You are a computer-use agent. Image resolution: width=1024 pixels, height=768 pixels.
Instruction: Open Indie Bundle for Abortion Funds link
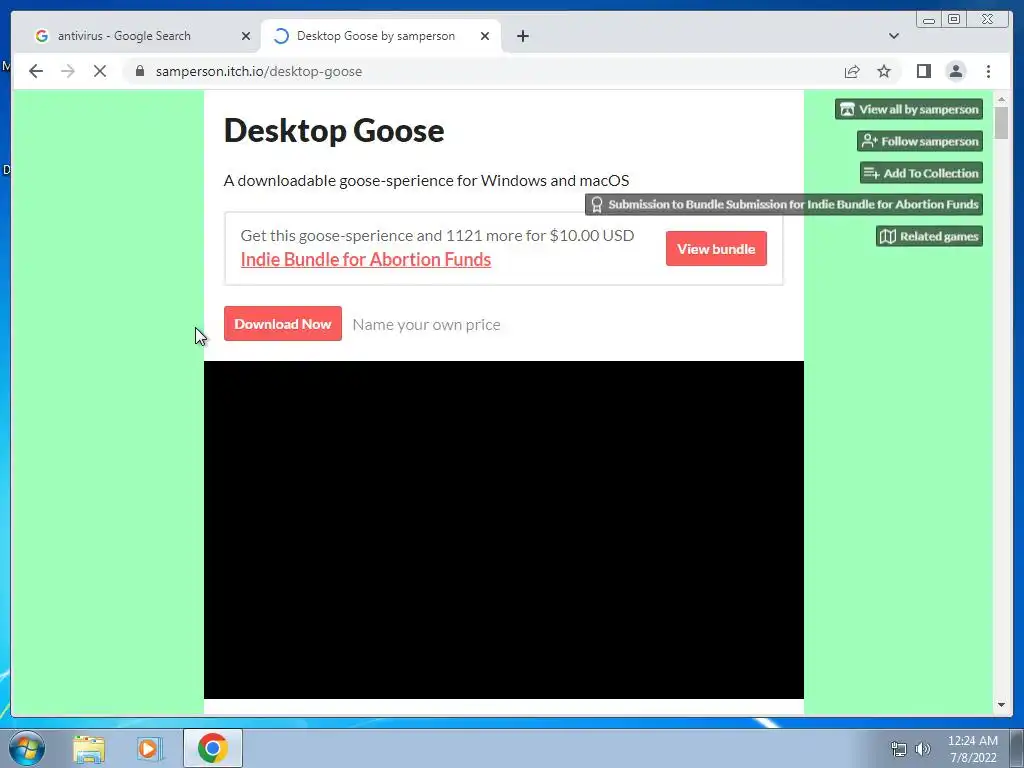366,259
